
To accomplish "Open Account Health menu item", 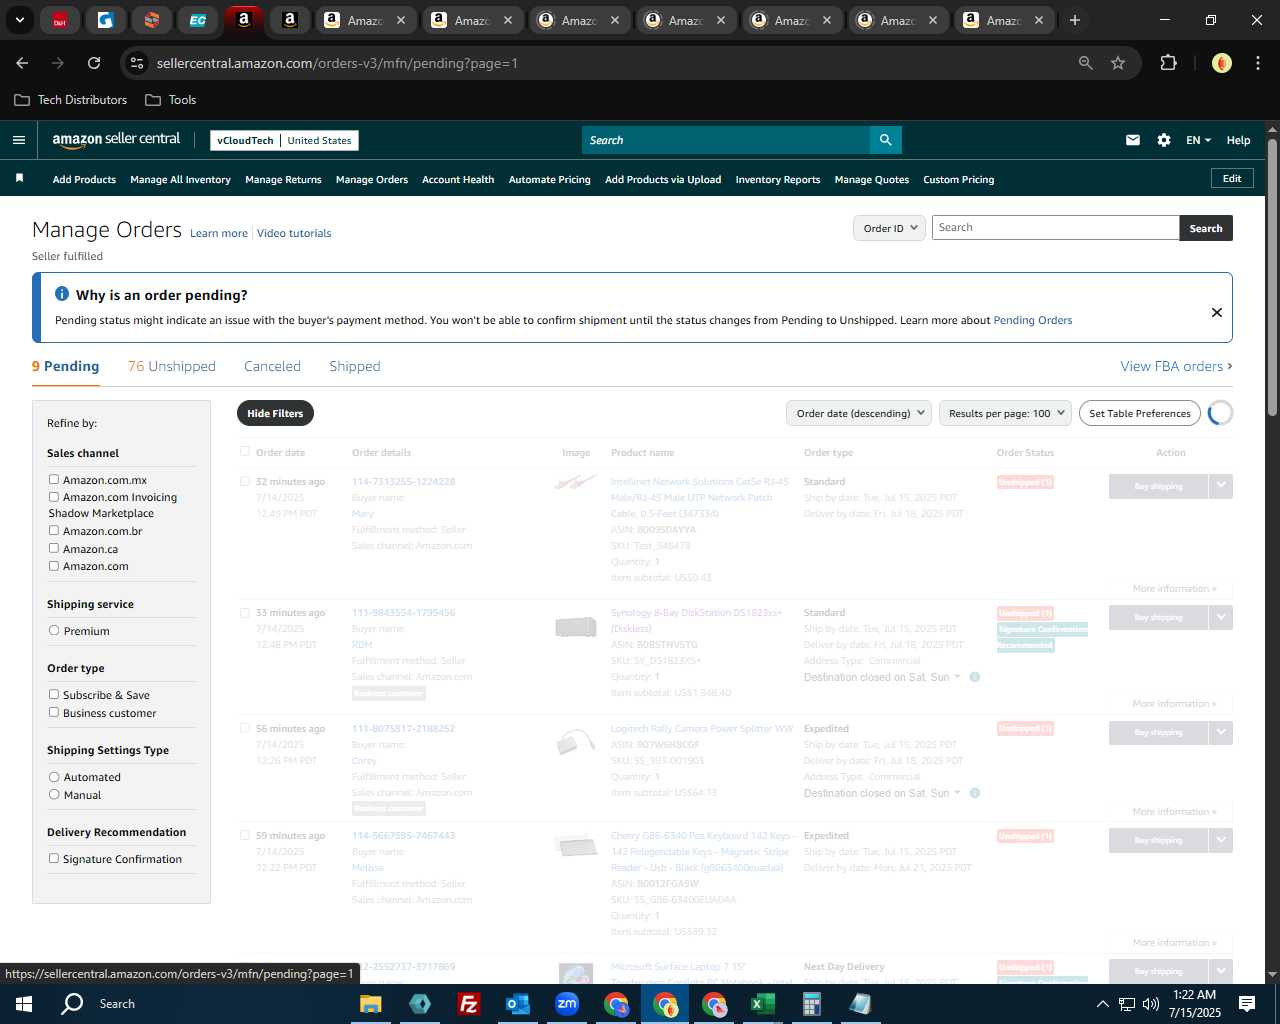I will (458, 179).
